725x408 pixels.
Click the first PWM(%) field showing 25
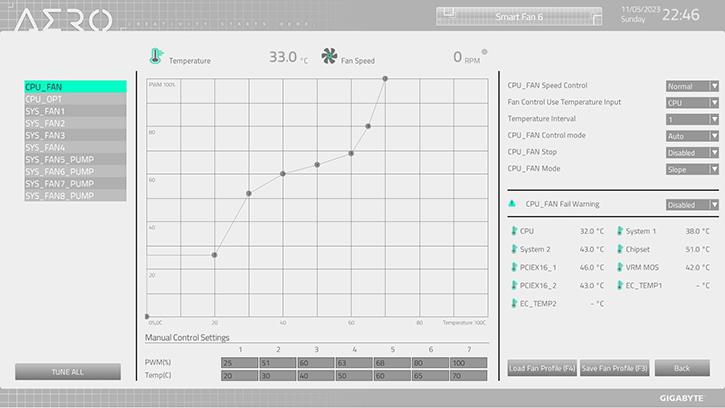(x=239, y=362)
